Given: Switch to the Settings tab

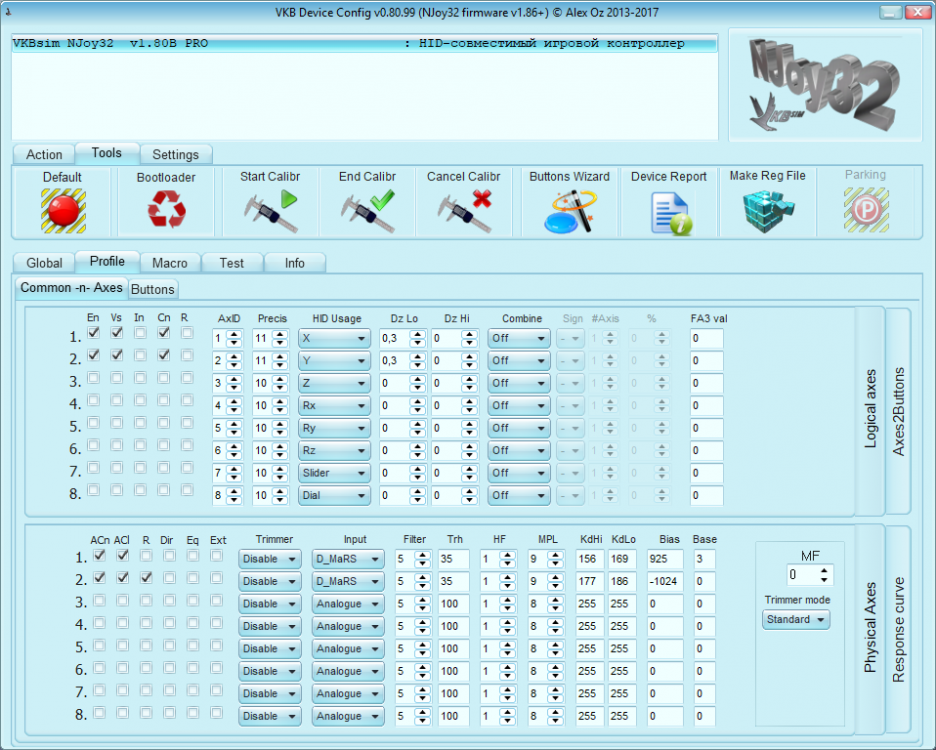Looking at the screenshot, I should click(x=175, y=155).
